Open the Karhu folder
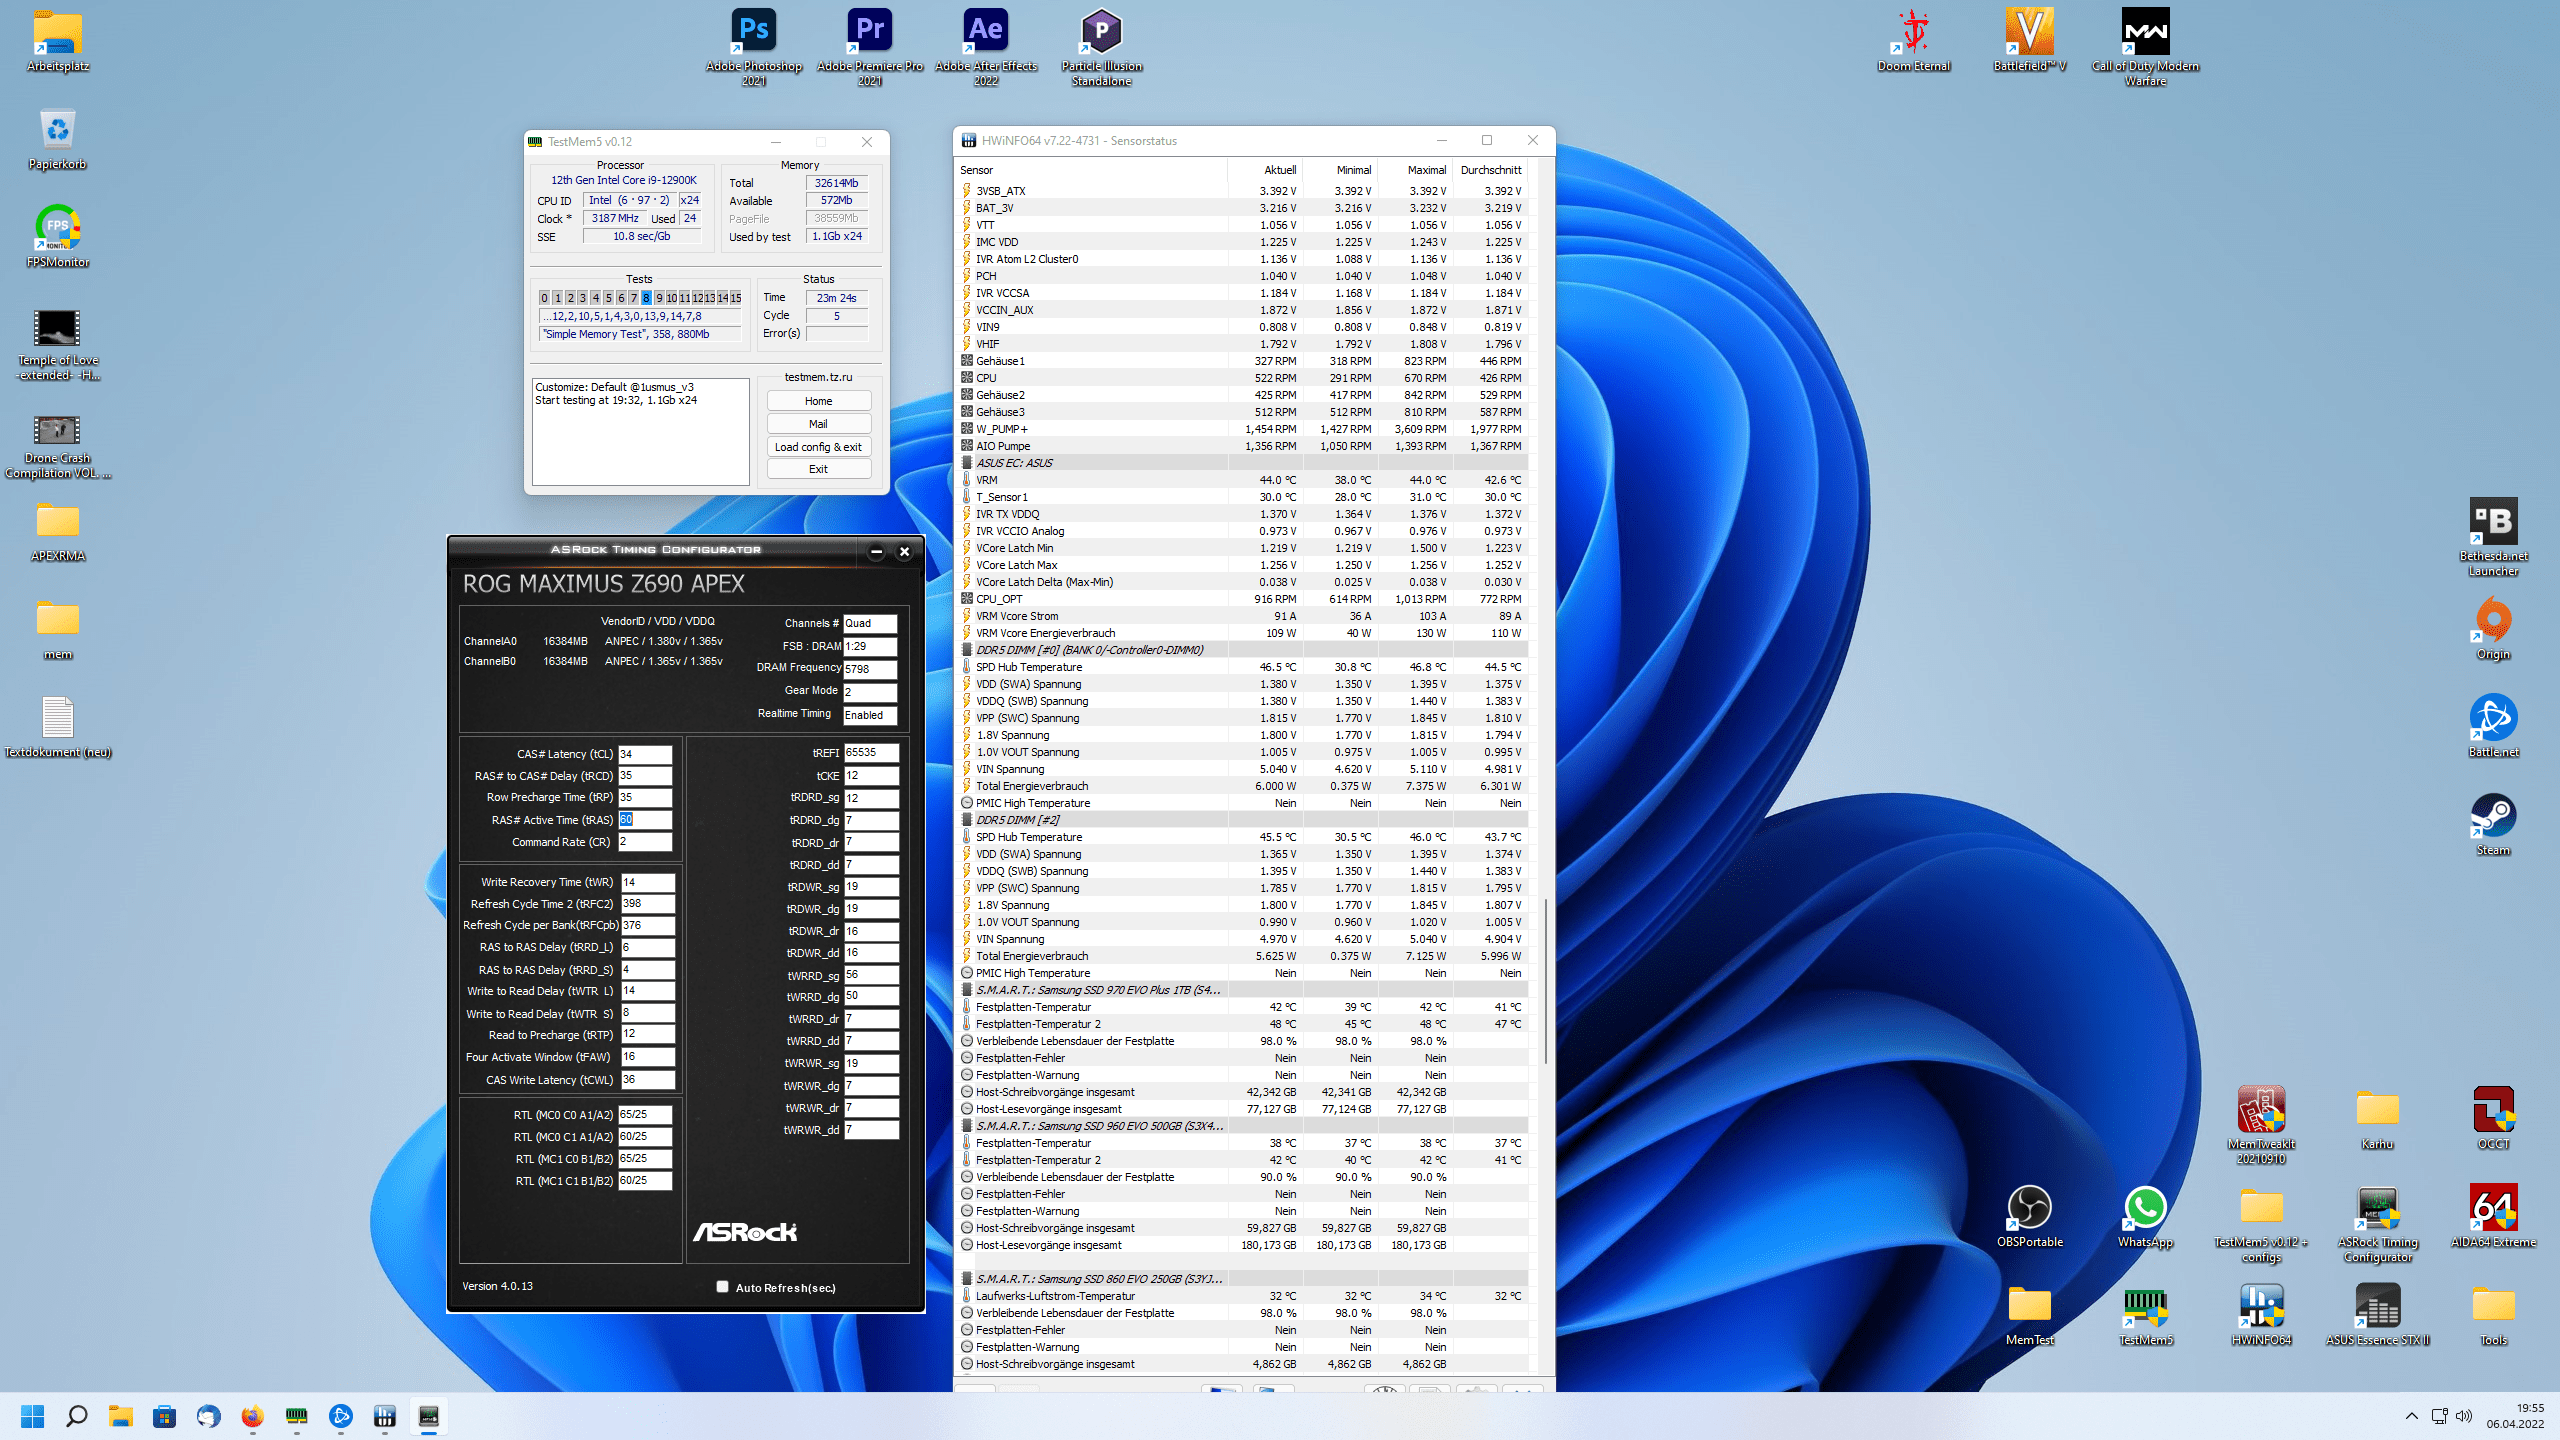 (x=2378, y=1120)
